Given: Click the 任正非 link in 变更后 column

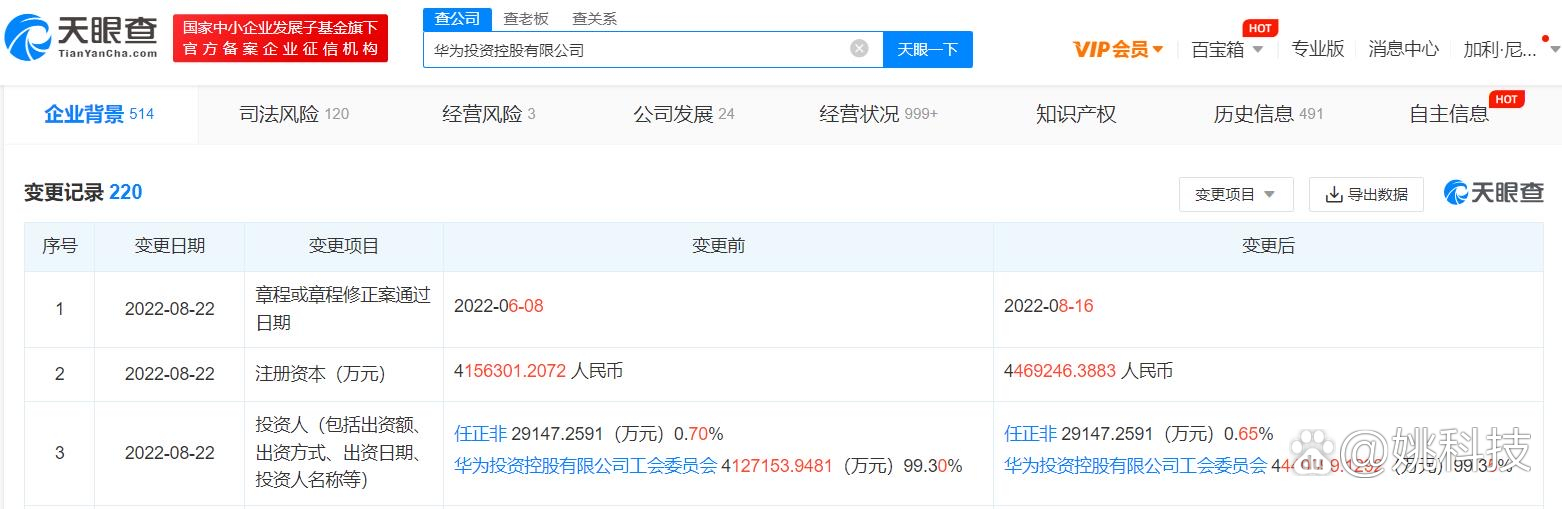Looking at the screenshot, I should [1030, 434].
